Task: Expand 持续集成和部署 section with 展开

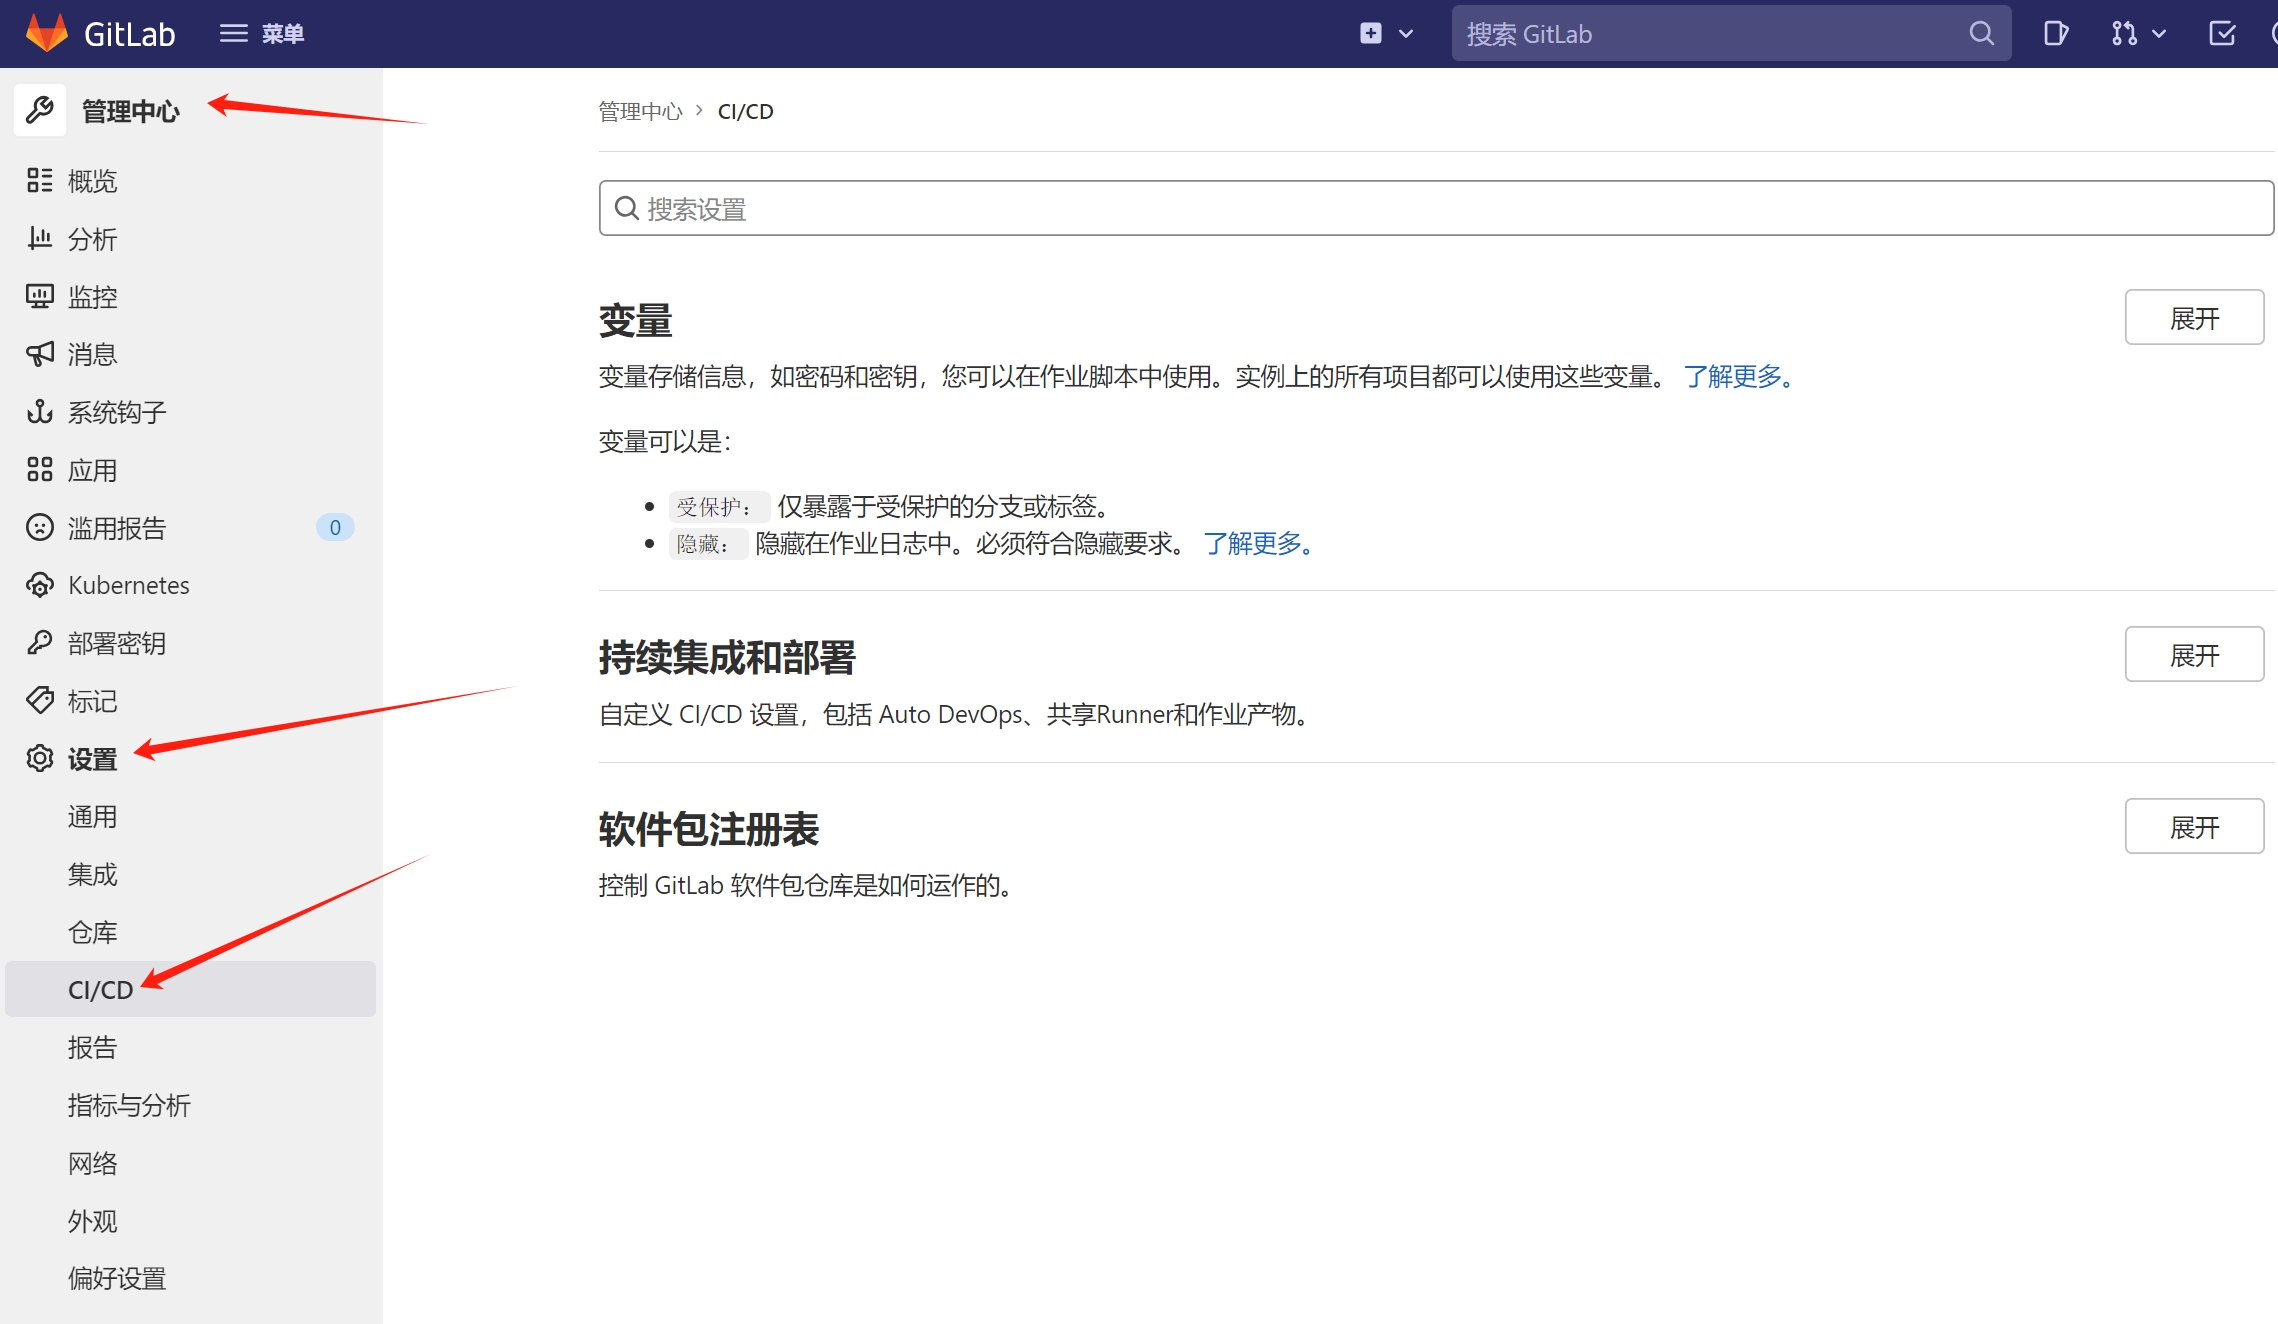Action: (x=2194, y=655)
